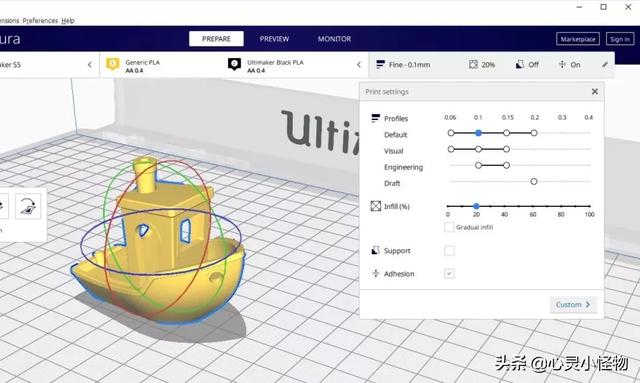Open Custom print settings

click(x=573, y=305)
